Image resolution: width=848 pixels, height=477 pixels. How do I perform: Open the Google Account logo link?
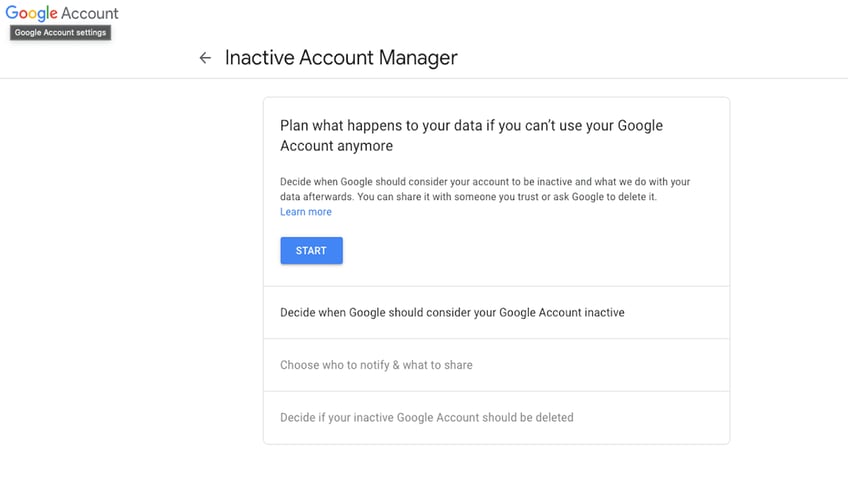pyautogui.click(x=62, y=13)
